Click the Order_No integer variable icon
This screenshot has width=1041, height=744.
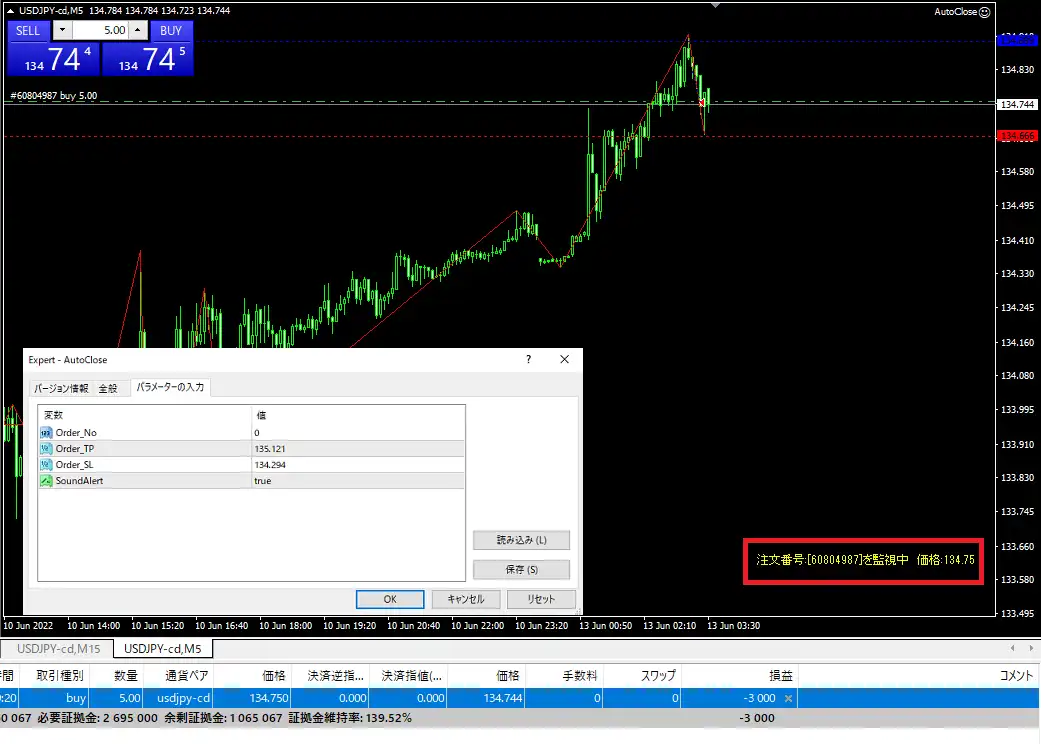(x=46, y=432)
